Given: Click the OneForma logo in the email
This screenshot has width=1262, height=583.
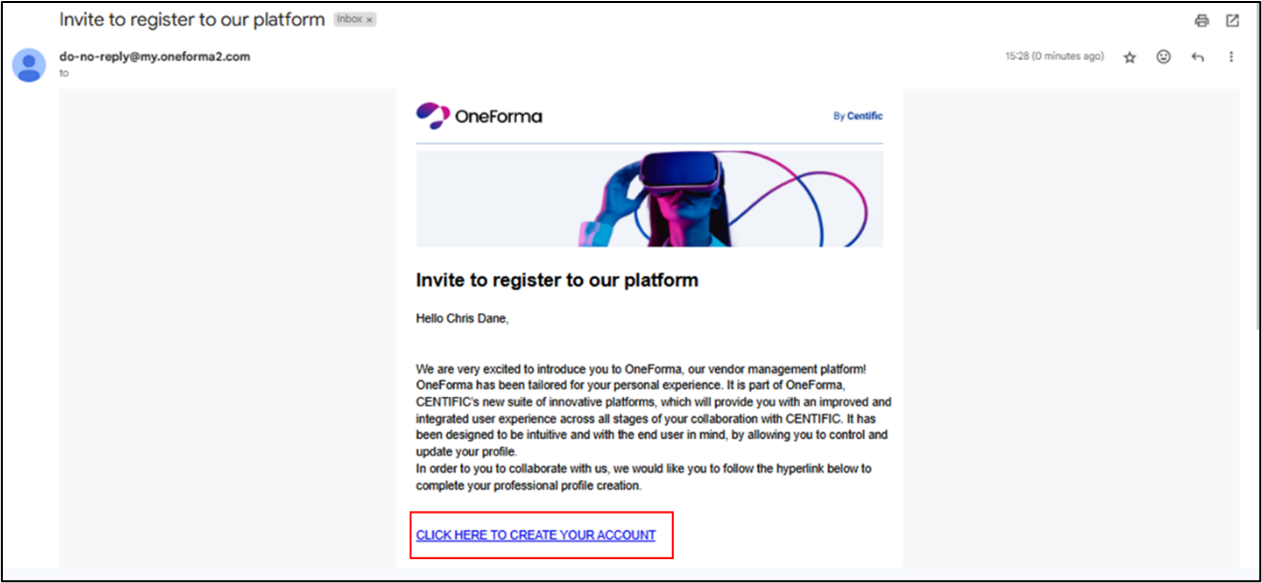Looking at the screenshot, I should coord(479,116).
